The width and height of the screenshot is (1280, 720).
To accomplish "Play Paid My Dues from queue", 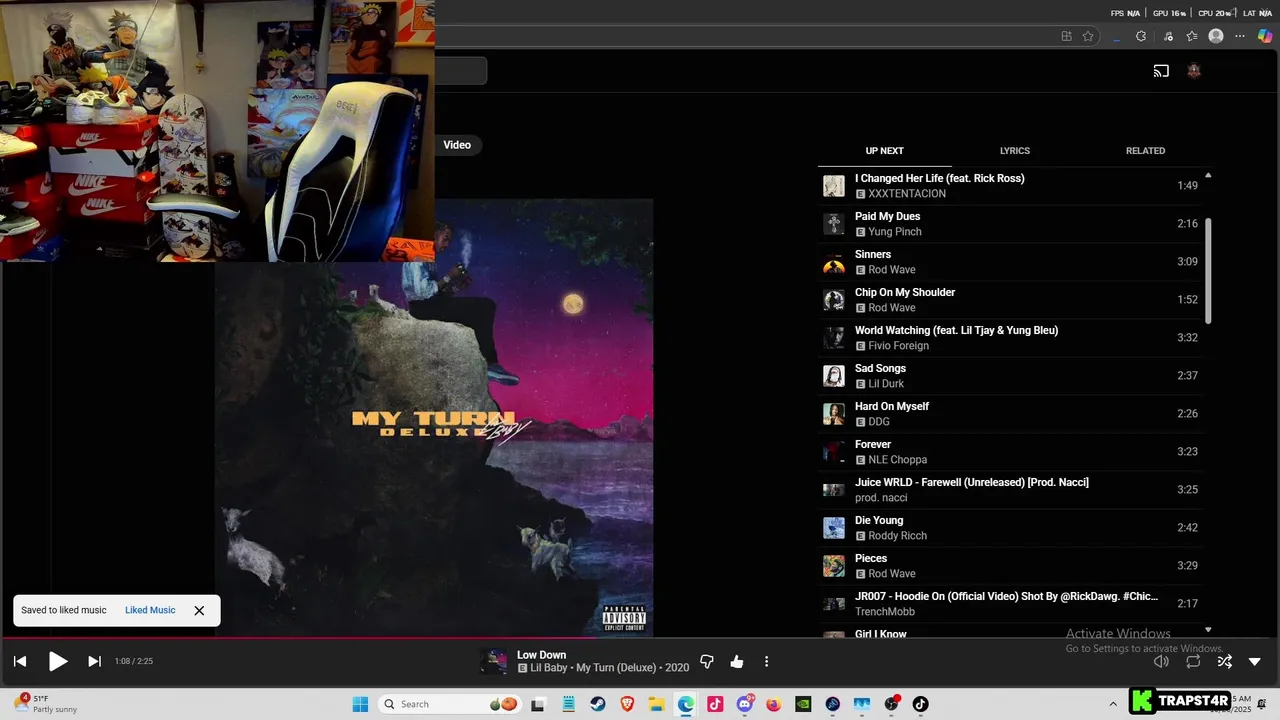I will coord(1010,224).
